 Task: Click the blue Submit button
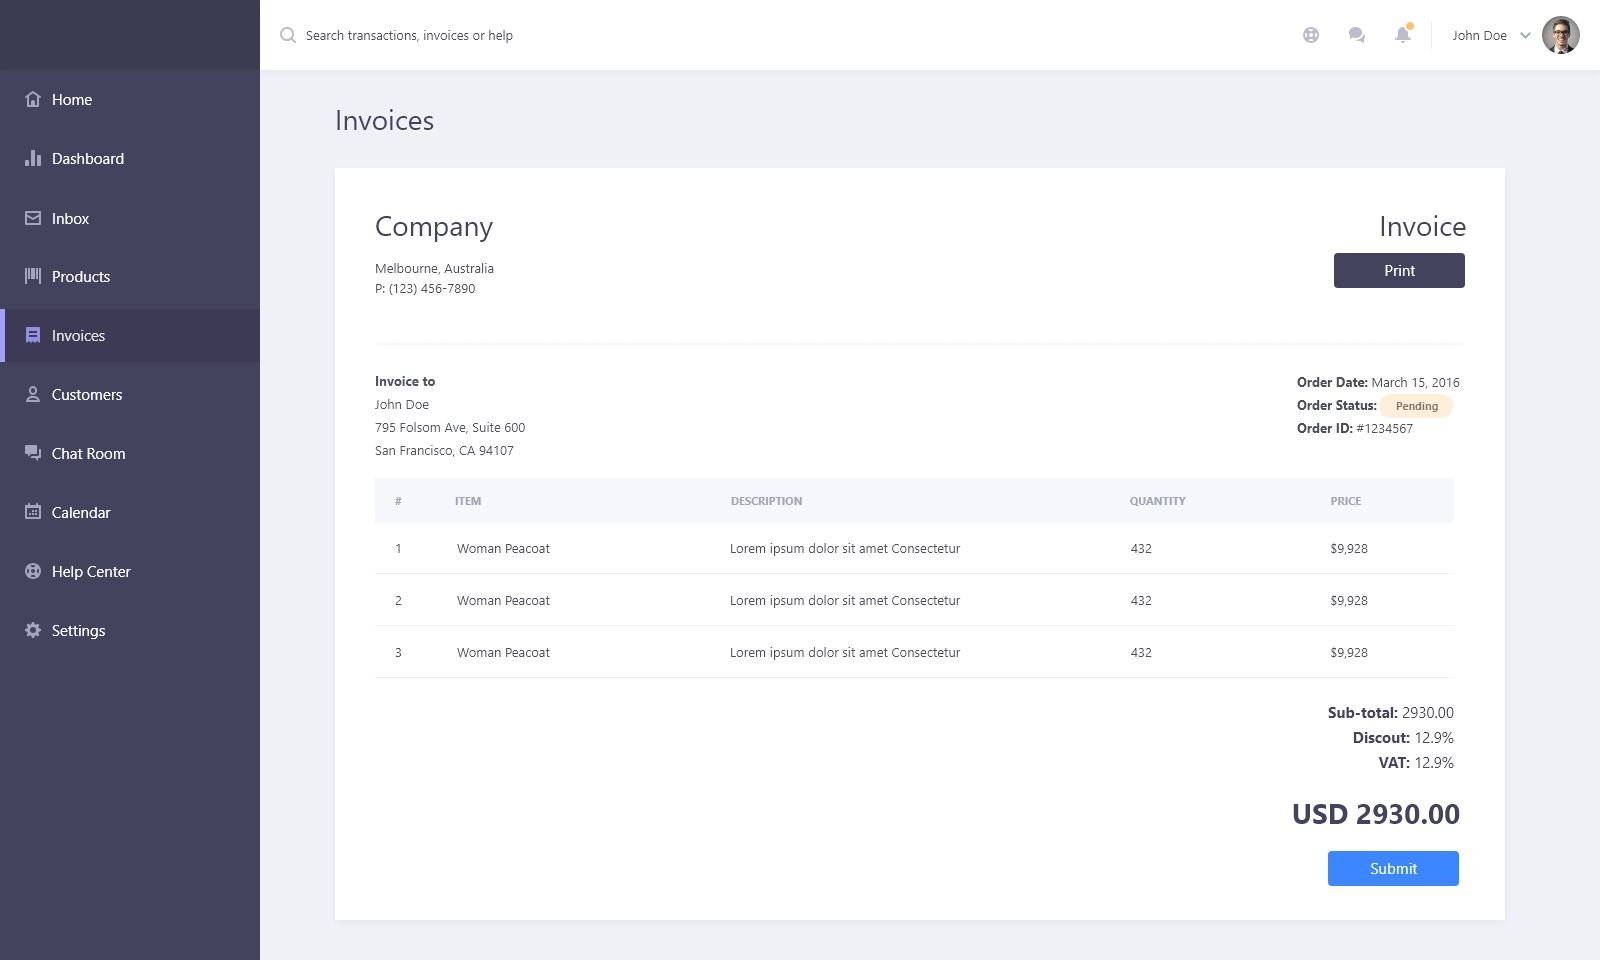(1393, 868)
